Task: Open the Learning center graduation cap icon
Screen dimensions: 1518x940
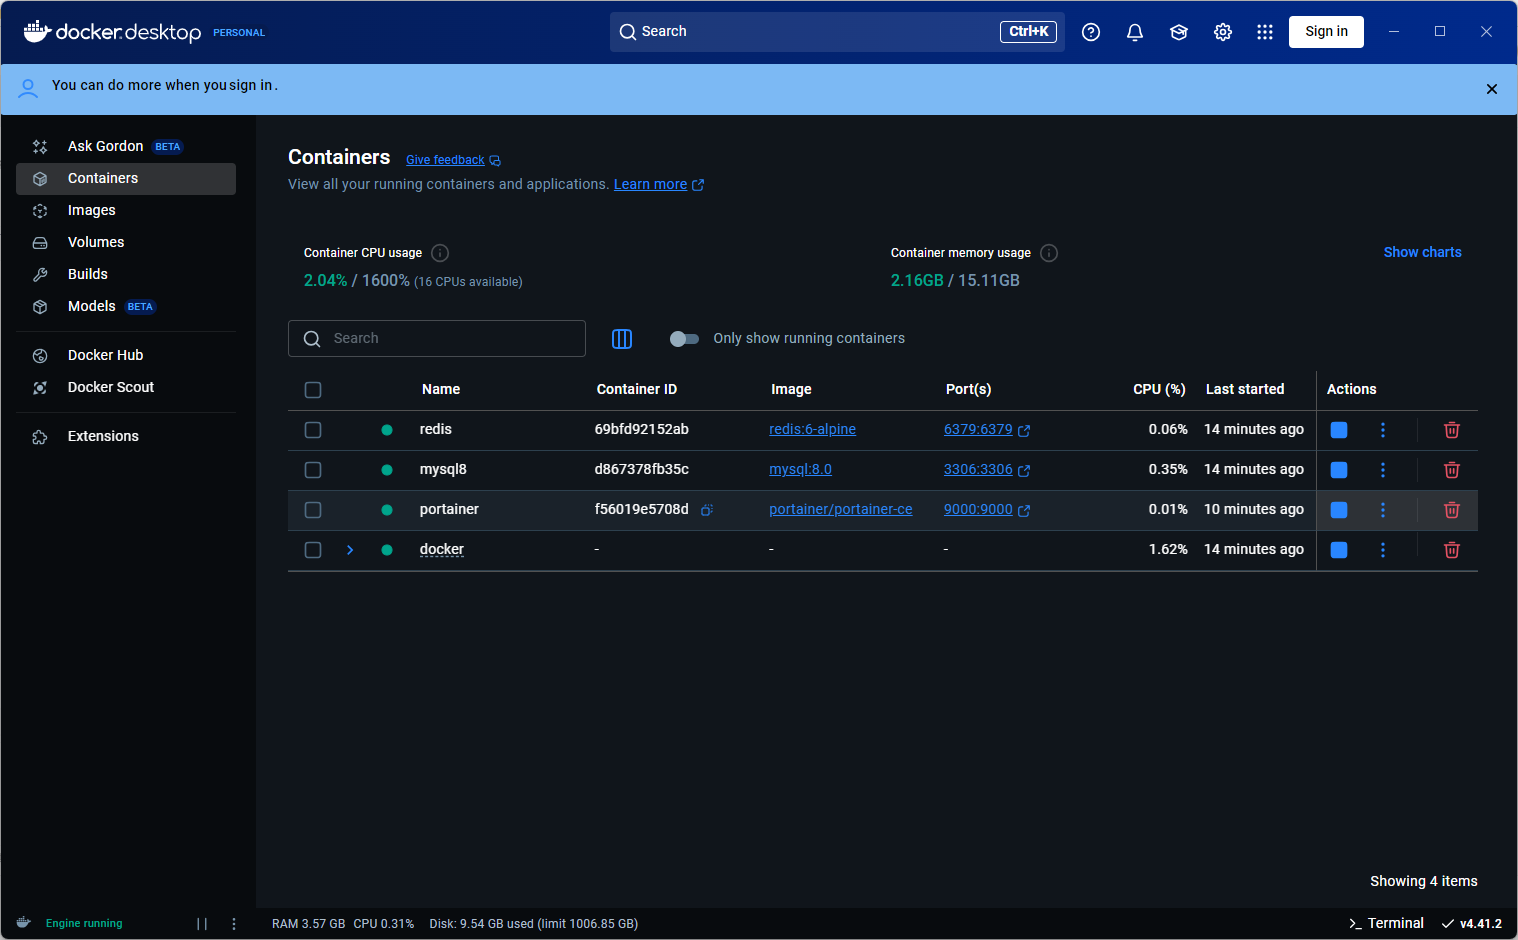Action: point(1179,32)
